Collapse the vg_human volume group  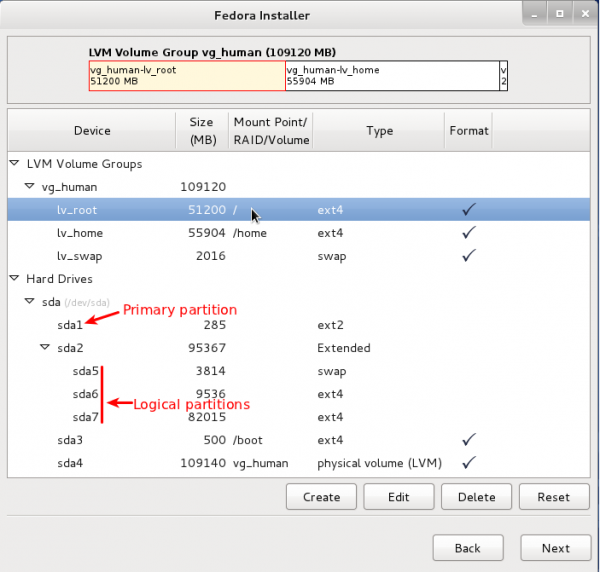point(30,186)
